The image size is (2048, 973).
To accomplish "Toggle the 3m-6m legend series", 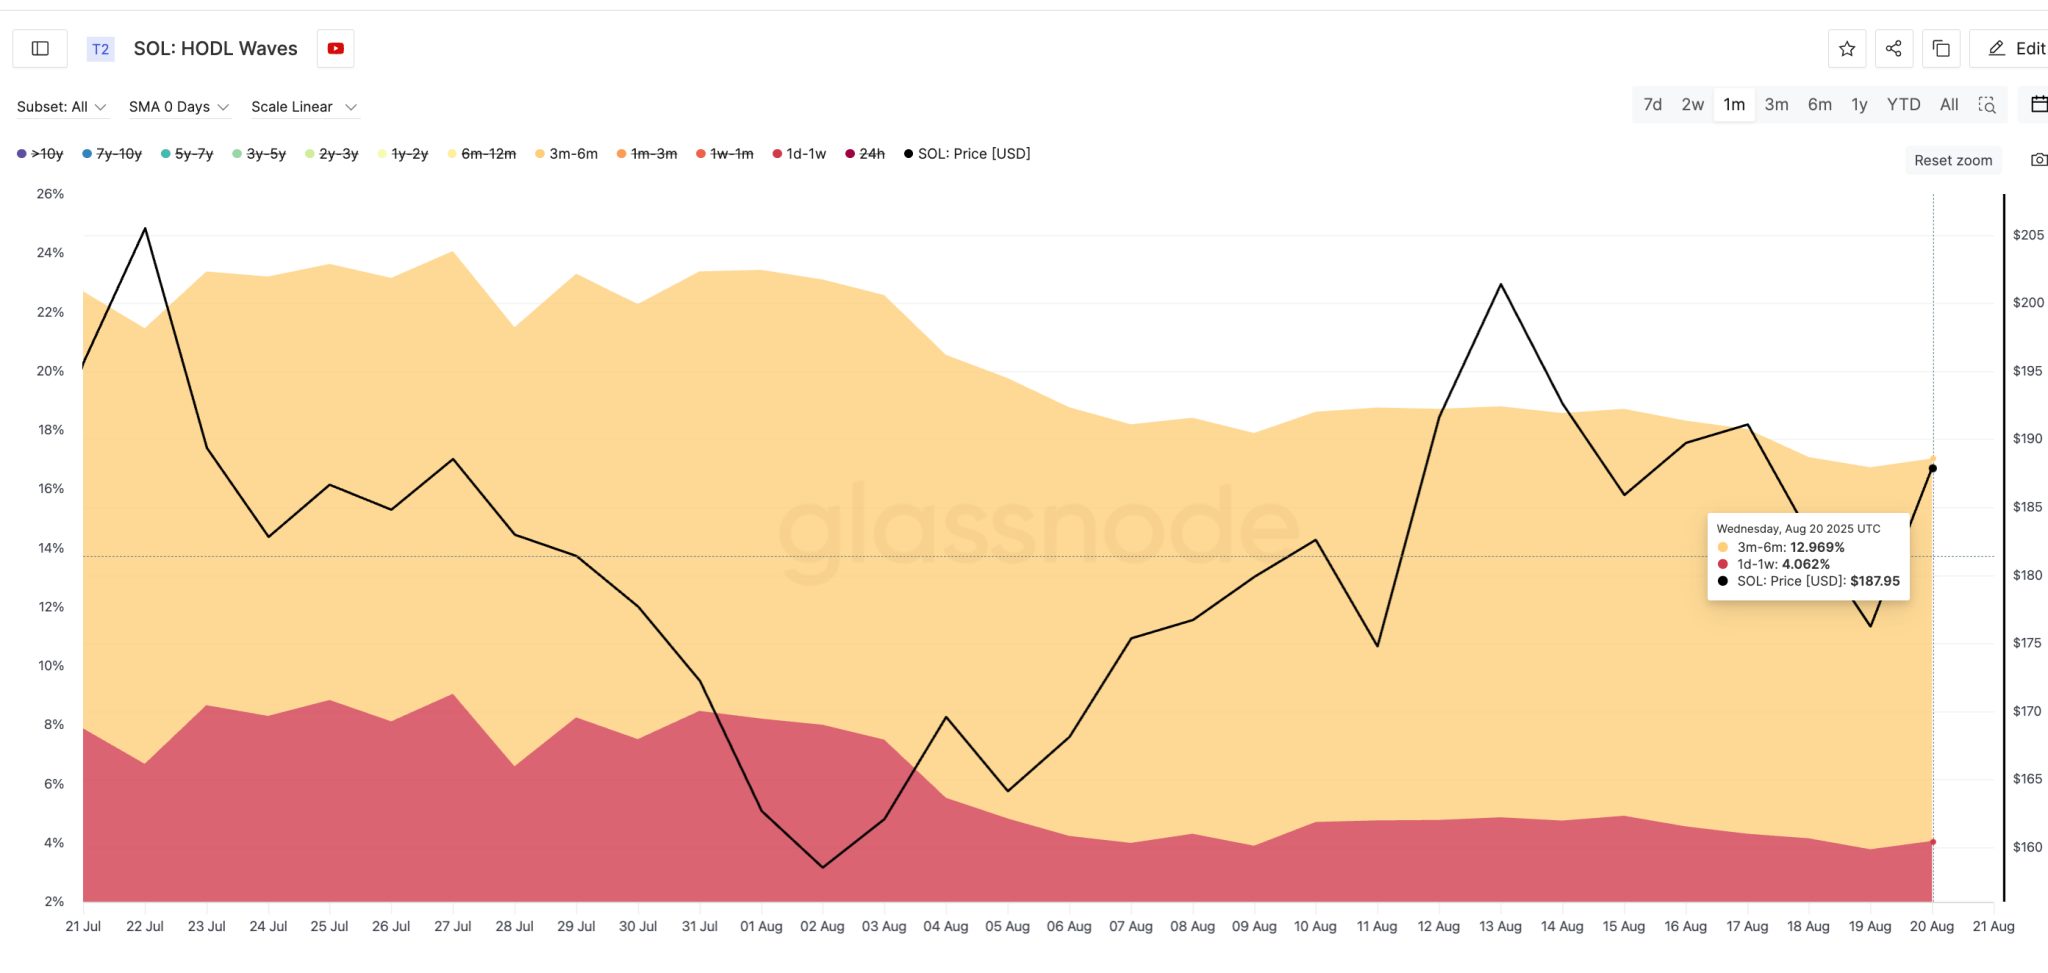I will coord(567,154).
